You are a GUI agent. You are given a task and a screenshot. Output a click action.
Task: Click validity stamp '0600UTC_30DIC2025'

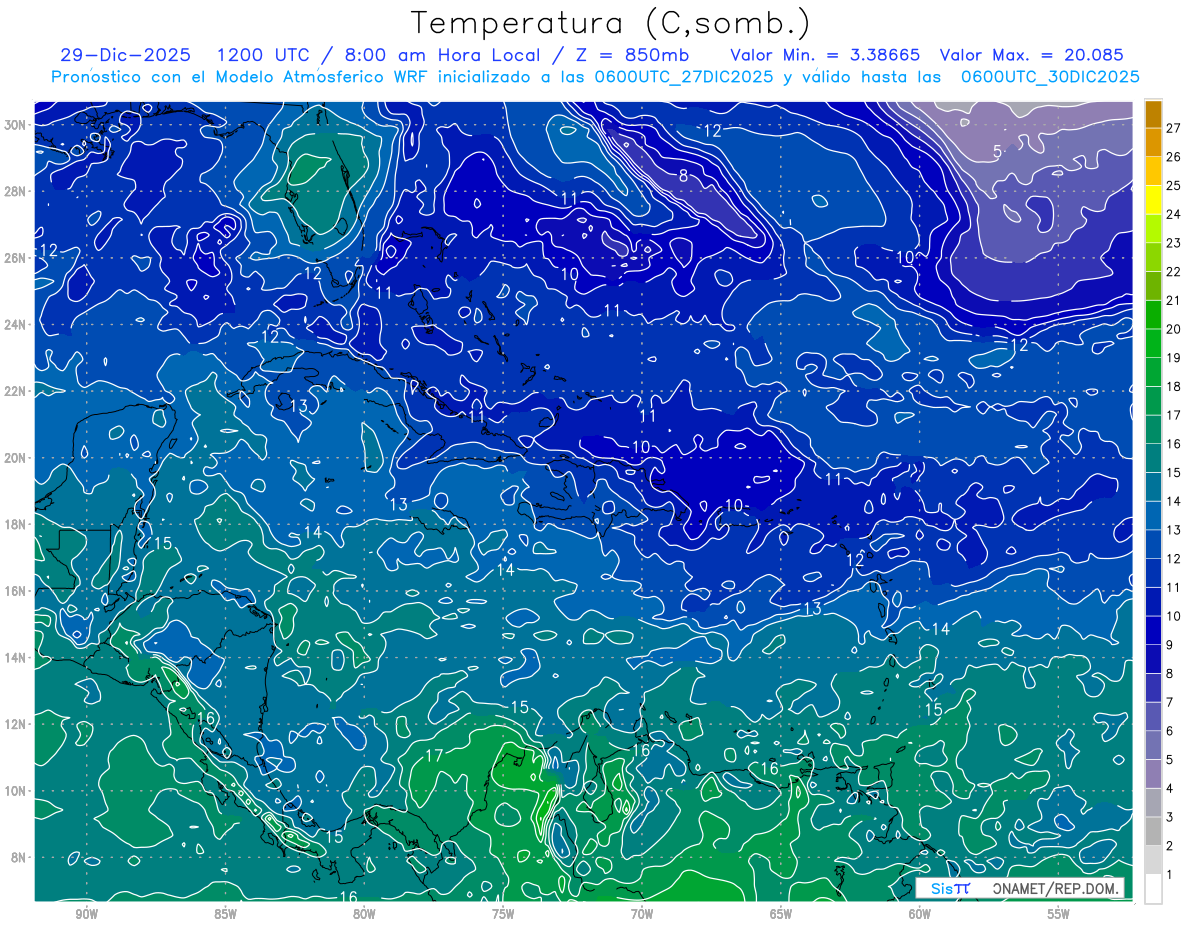(x=1050, y=77)
